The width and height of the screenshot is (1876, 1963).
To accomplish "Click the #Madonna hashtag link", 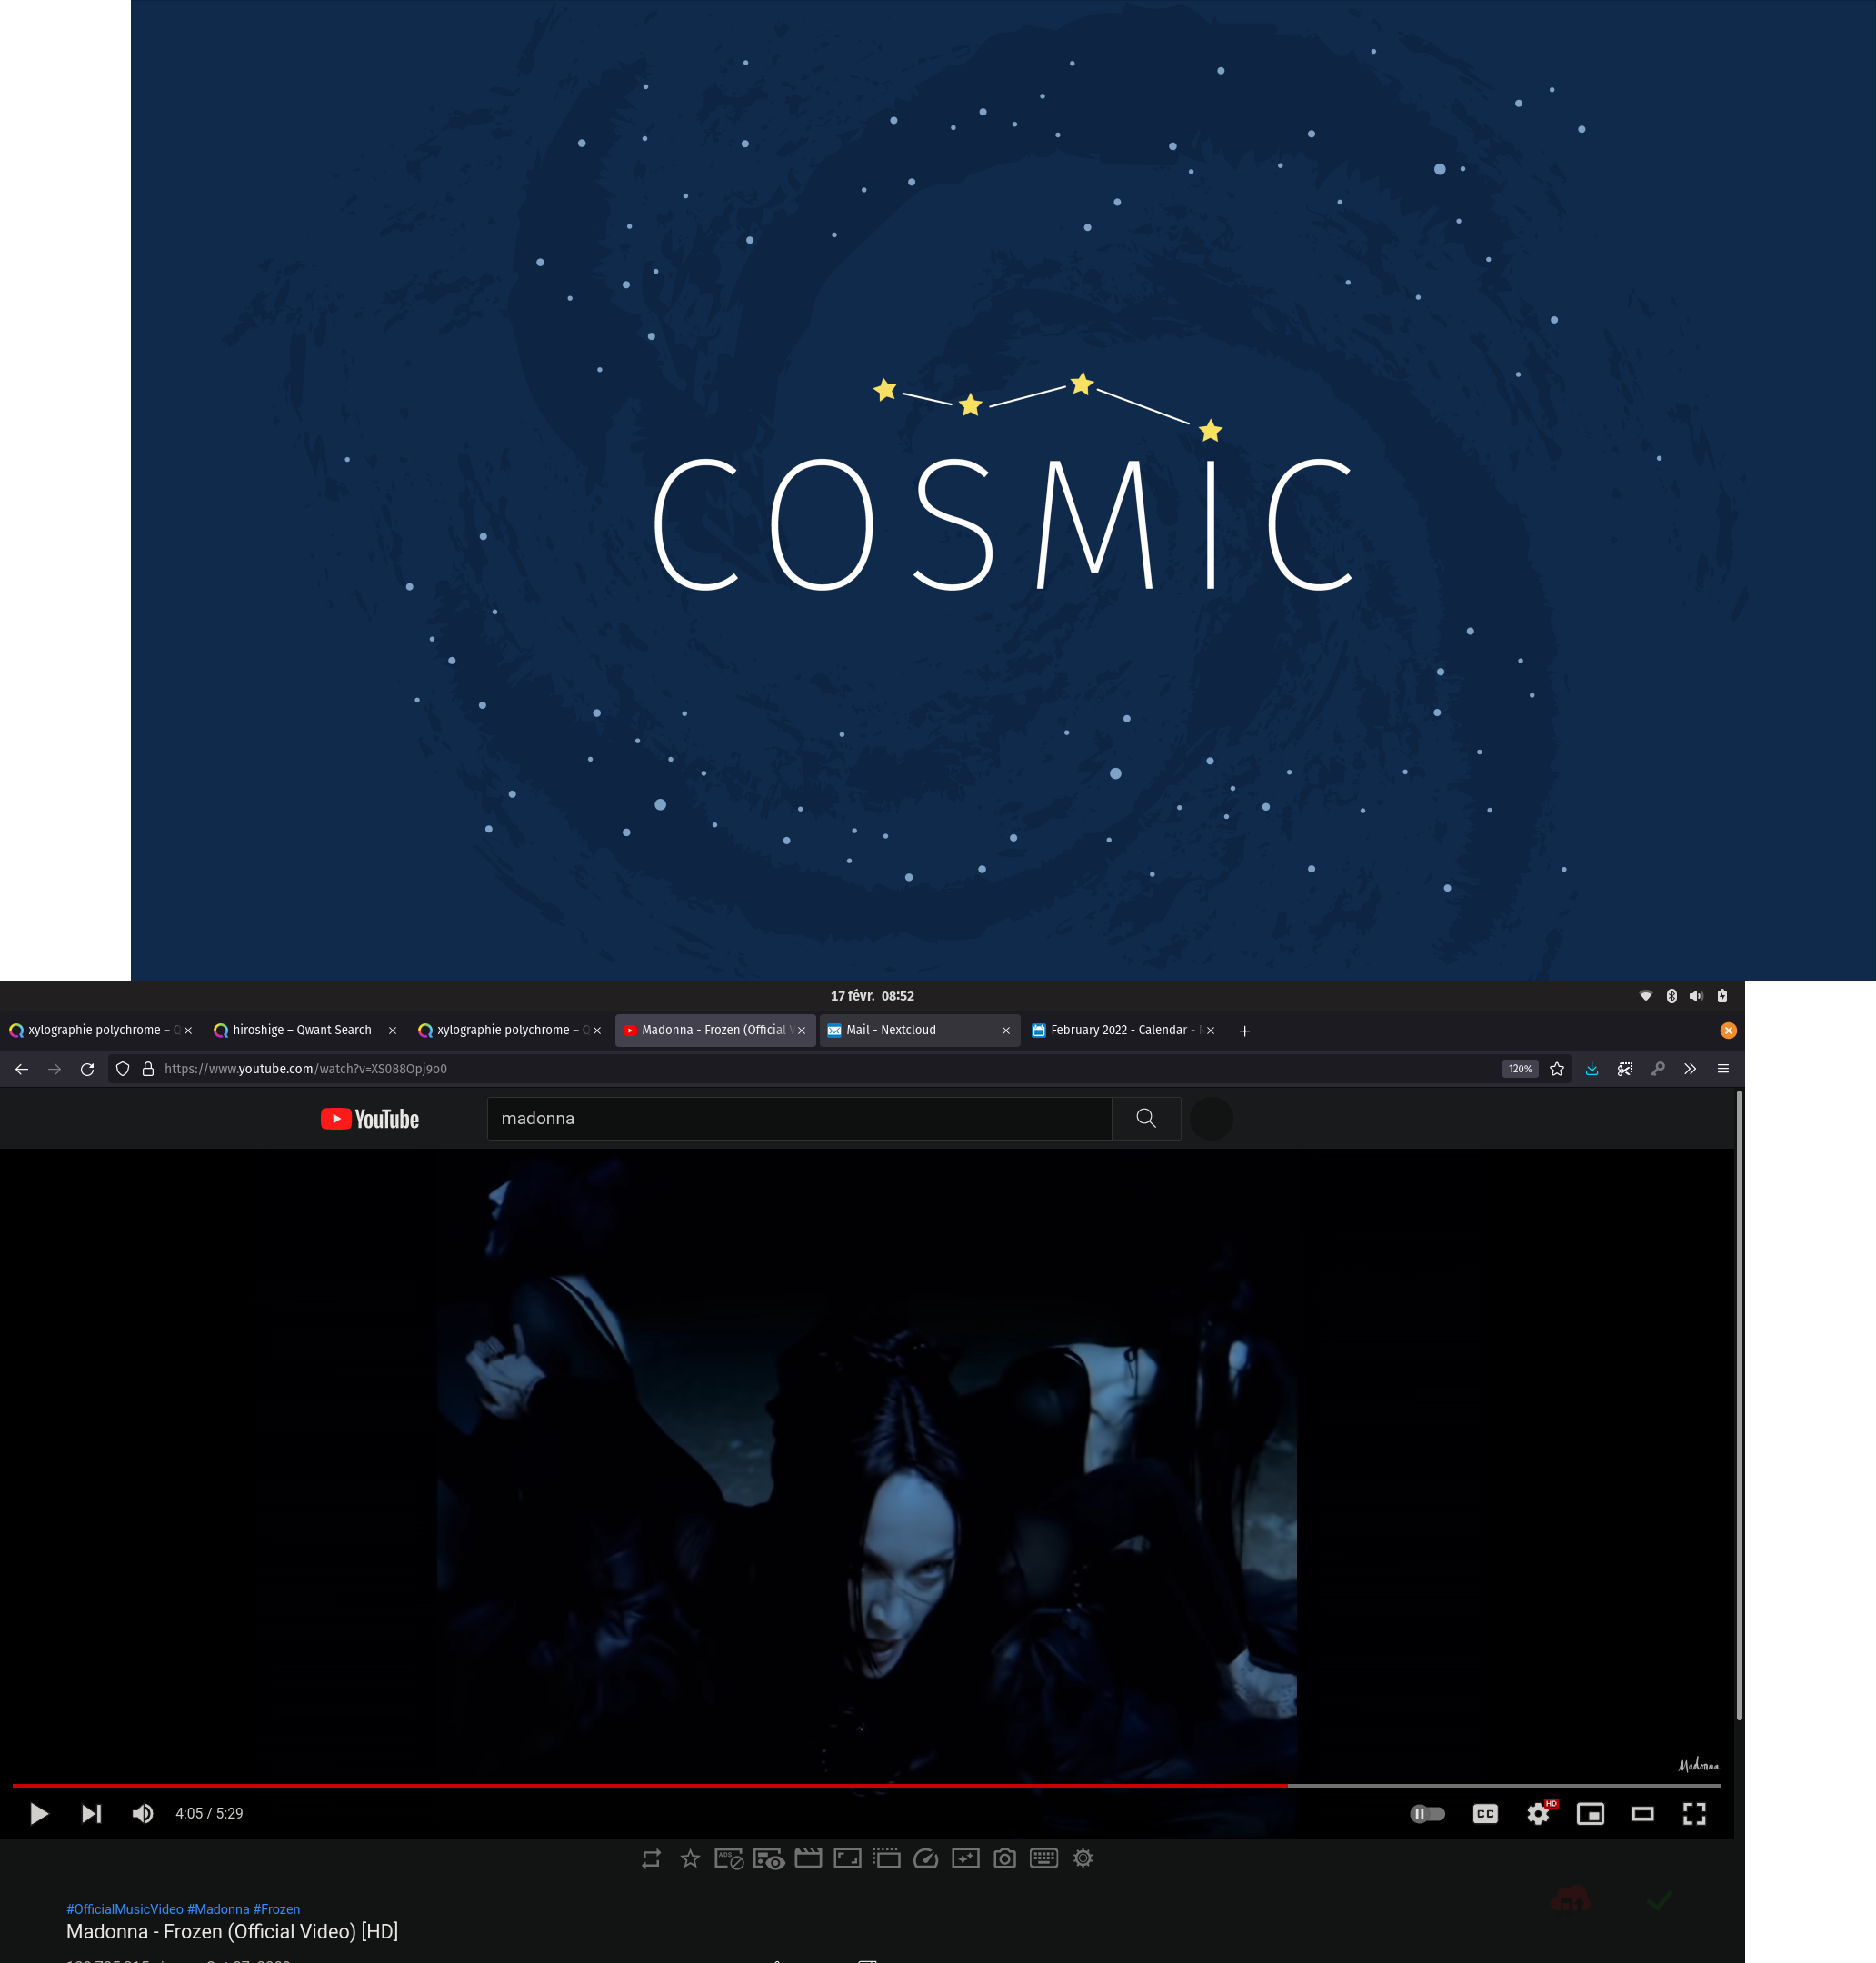I will coord(218,1908).
